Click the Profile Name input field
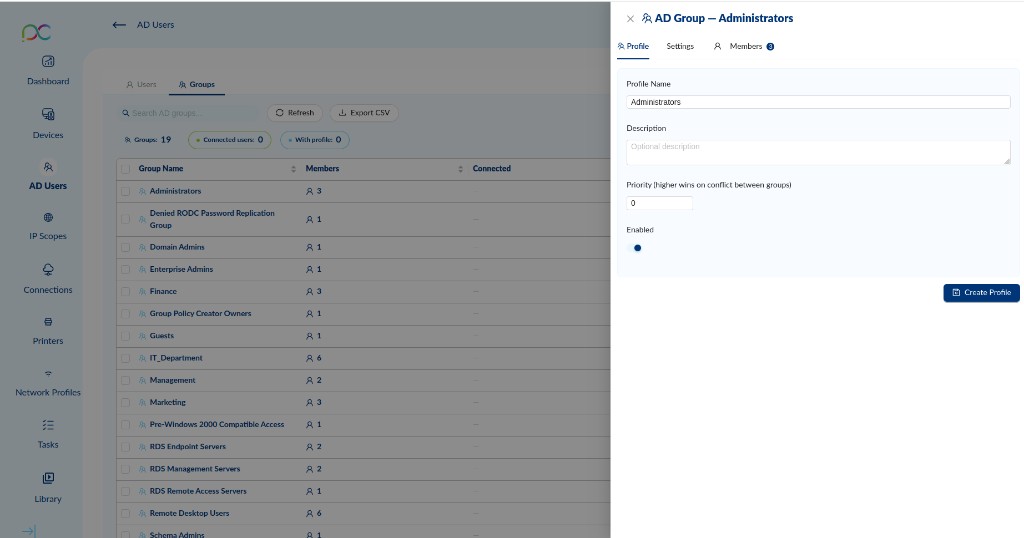 [818, 102]
